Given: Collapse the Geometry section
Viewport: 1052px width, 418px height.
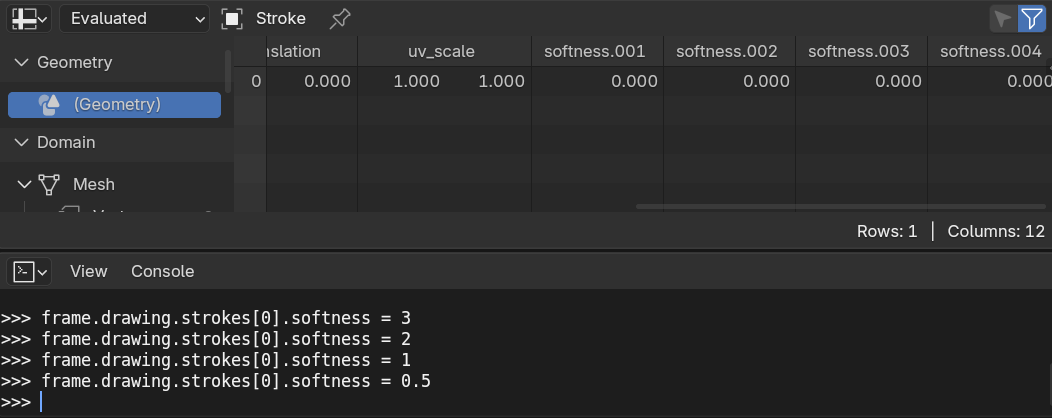Looking at the screenshot, I should coord(21,62).
